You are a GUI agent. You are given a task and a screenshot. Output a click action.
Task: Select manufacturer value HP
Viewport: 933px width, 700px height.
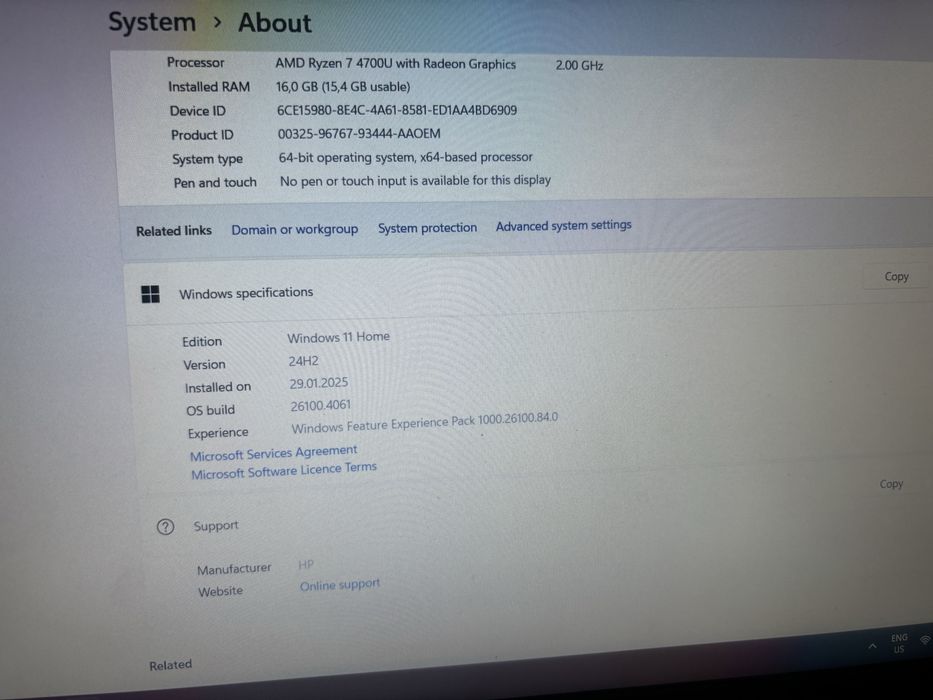[x=306, y=564]
